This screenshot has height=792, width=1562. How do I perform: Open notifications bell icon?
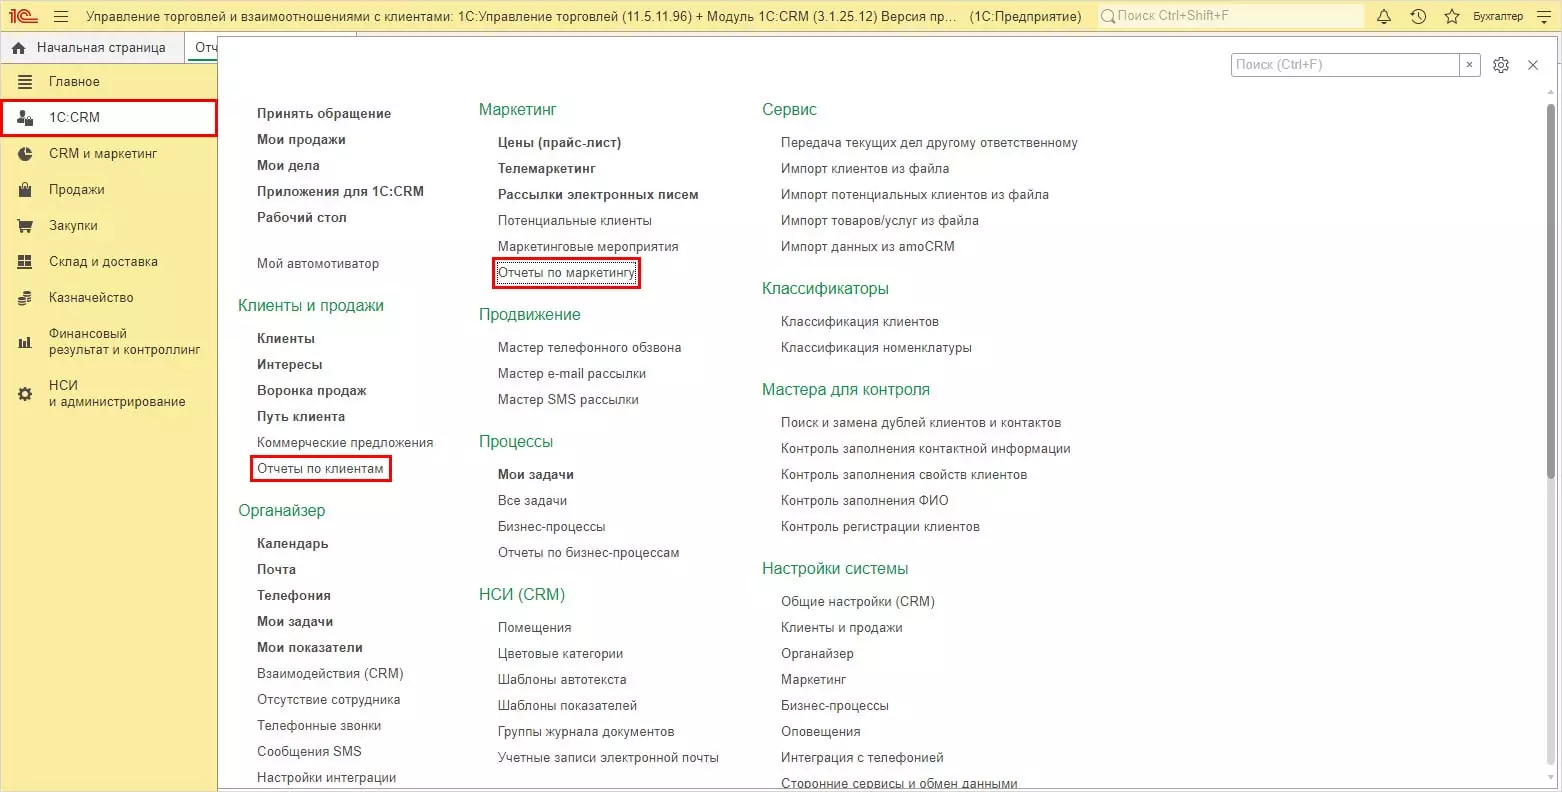(1384, 16)
